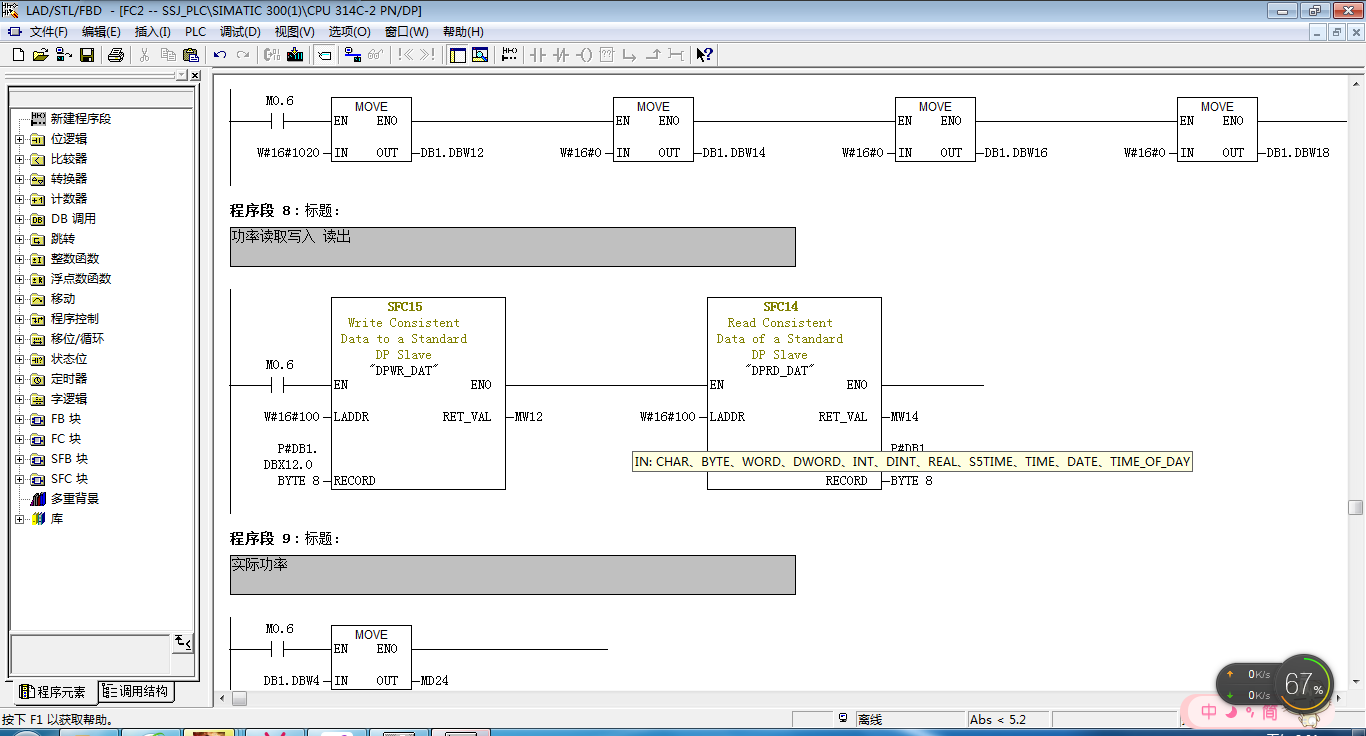Click the context Help arrow icon
Viewport: 1366px width, 736px height.
[704, 55]
